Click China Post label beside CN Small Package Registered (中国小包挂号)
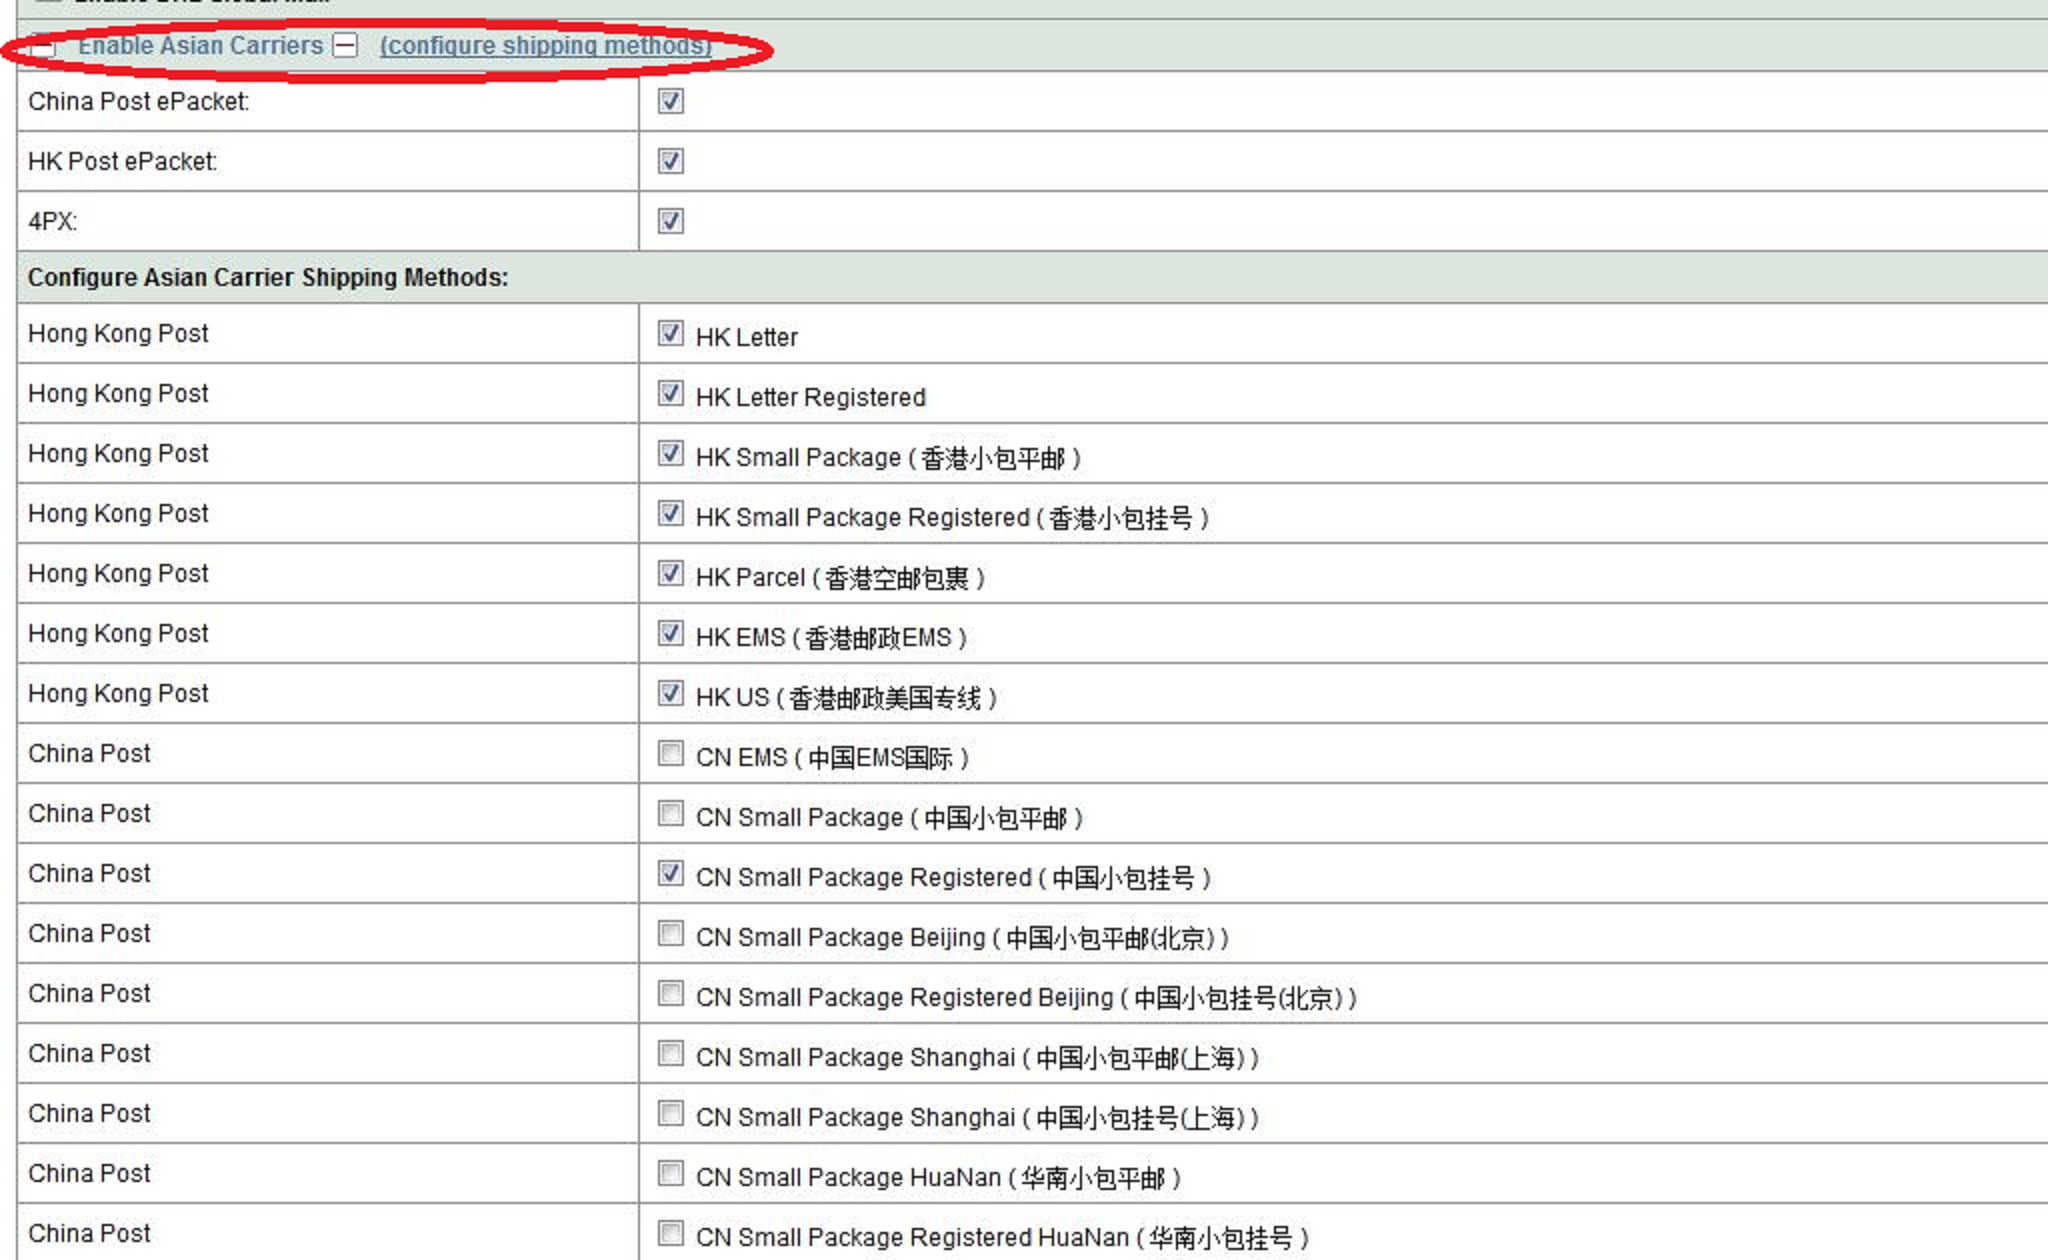This screenshot has height=1260, width=2048. click(x=89, y=873)
